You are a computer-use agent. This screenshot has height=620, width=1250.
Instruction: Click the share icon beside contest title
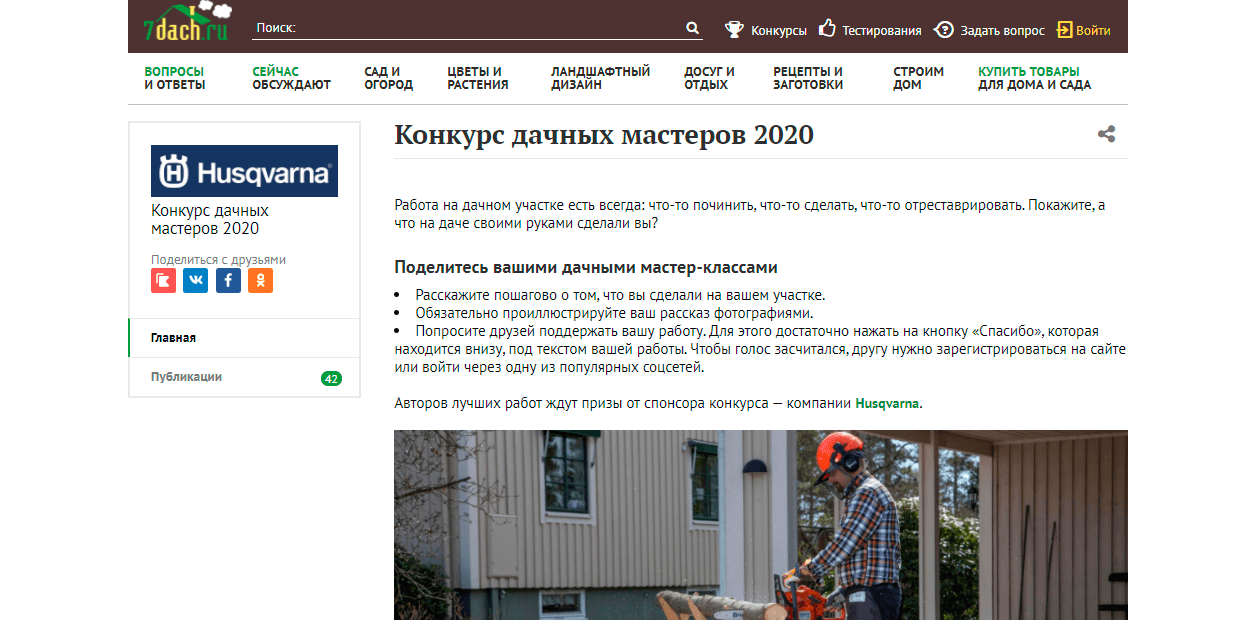point(1106,134)
